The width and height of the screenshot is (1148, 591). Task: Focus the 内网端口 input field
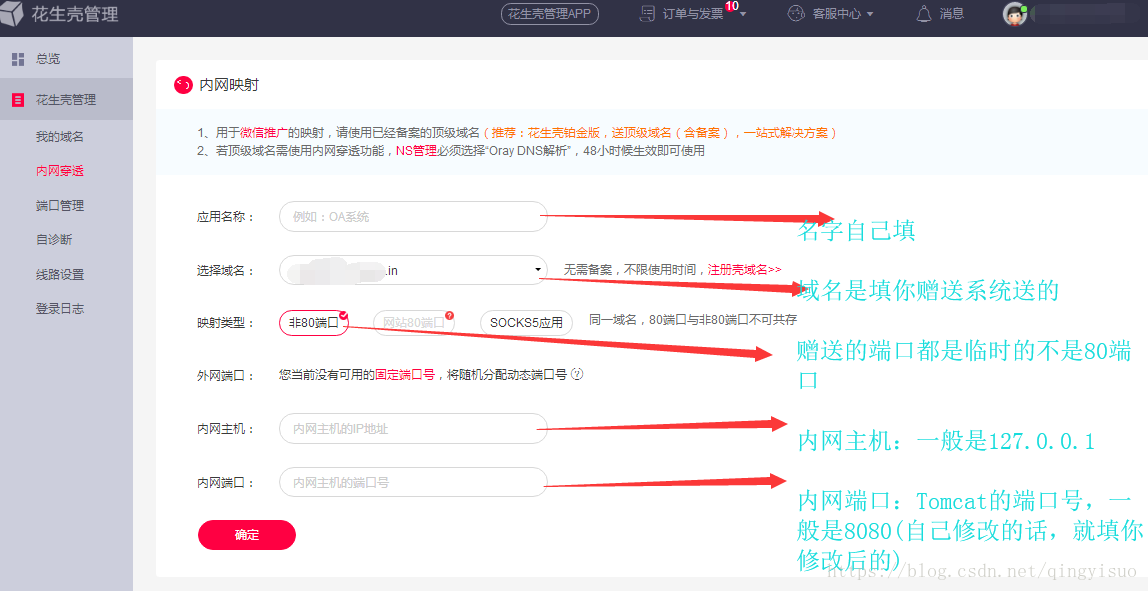coord(413,483)
